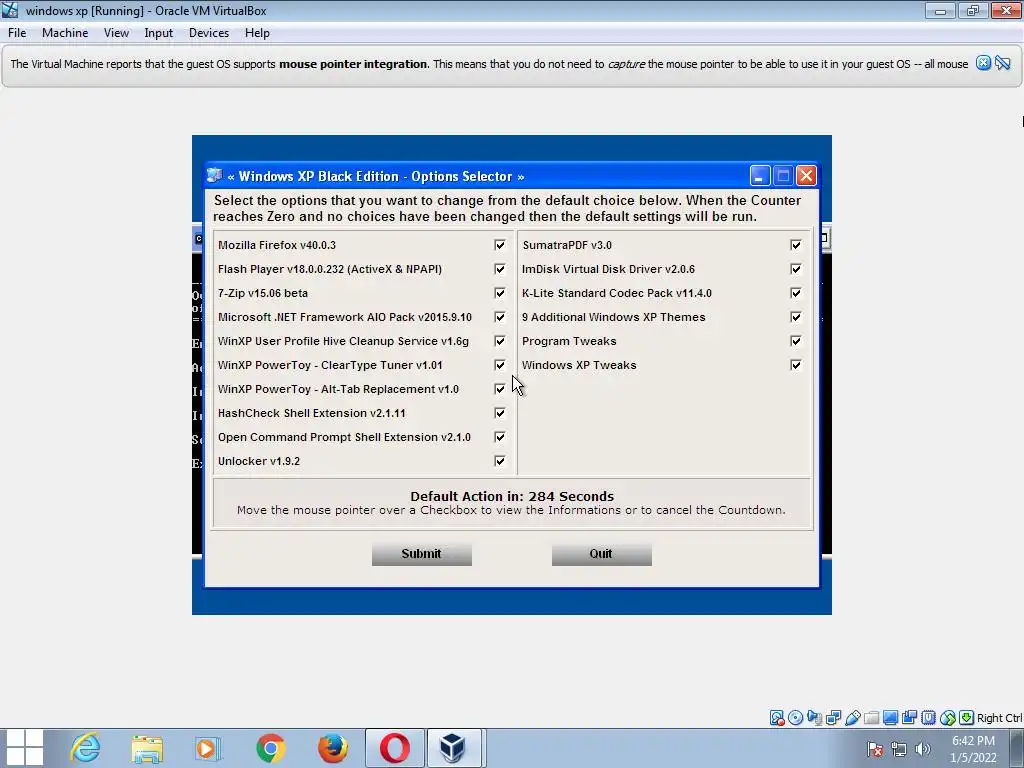Click the Action Center flag tray icon

[875, 749]
